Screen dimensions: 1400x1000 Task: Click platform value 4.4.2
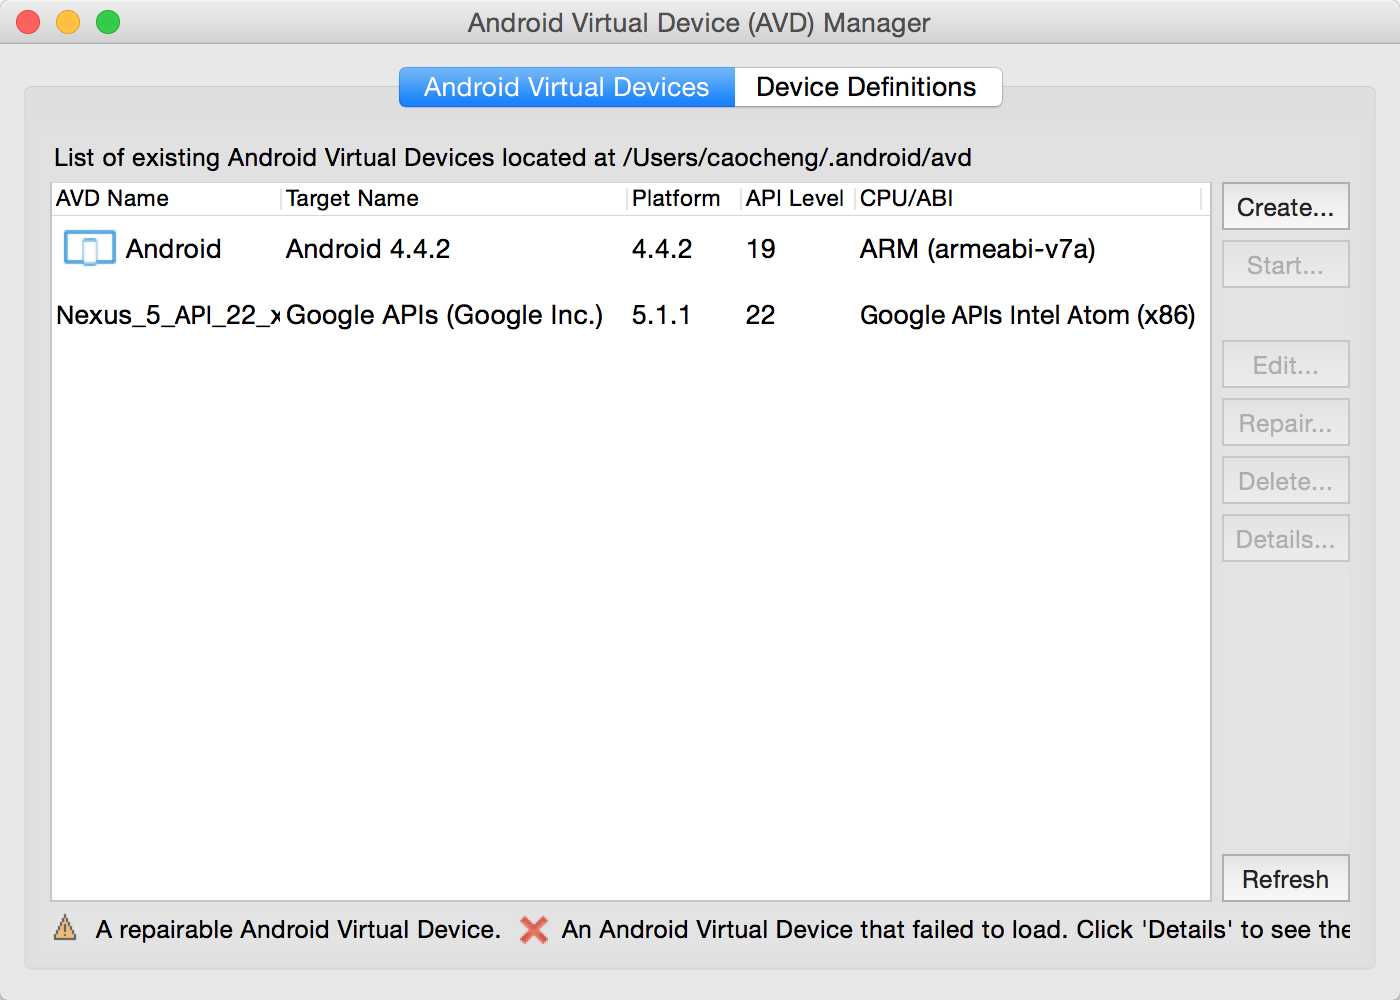[x=662, y=248]
